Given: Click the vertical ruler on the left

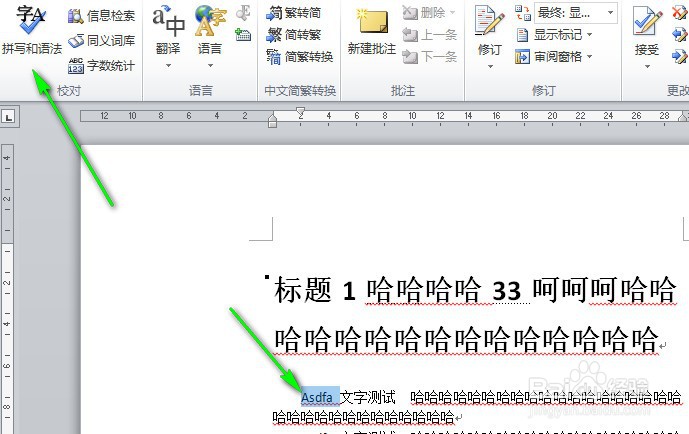Looking at the screenshot, I should pyautogui.click(x=7, y=289).
